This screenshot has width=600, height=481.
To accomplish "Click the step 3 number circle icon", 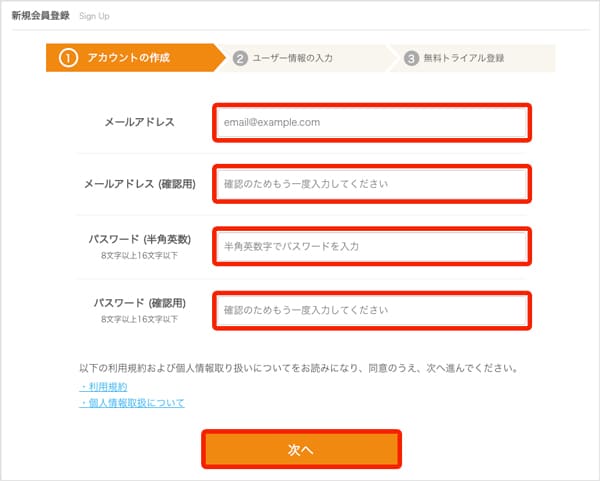I will [412, 58].
